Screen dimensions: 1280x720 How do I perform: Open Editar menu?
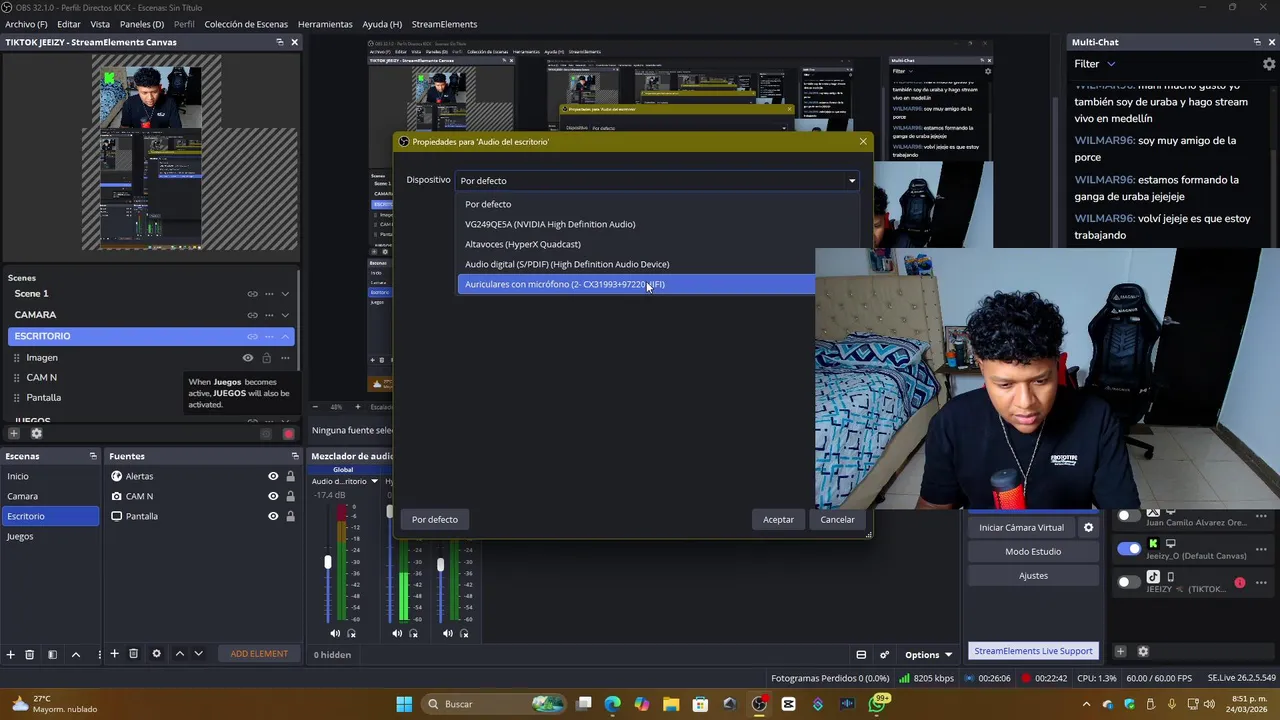(x=69, y=24)
